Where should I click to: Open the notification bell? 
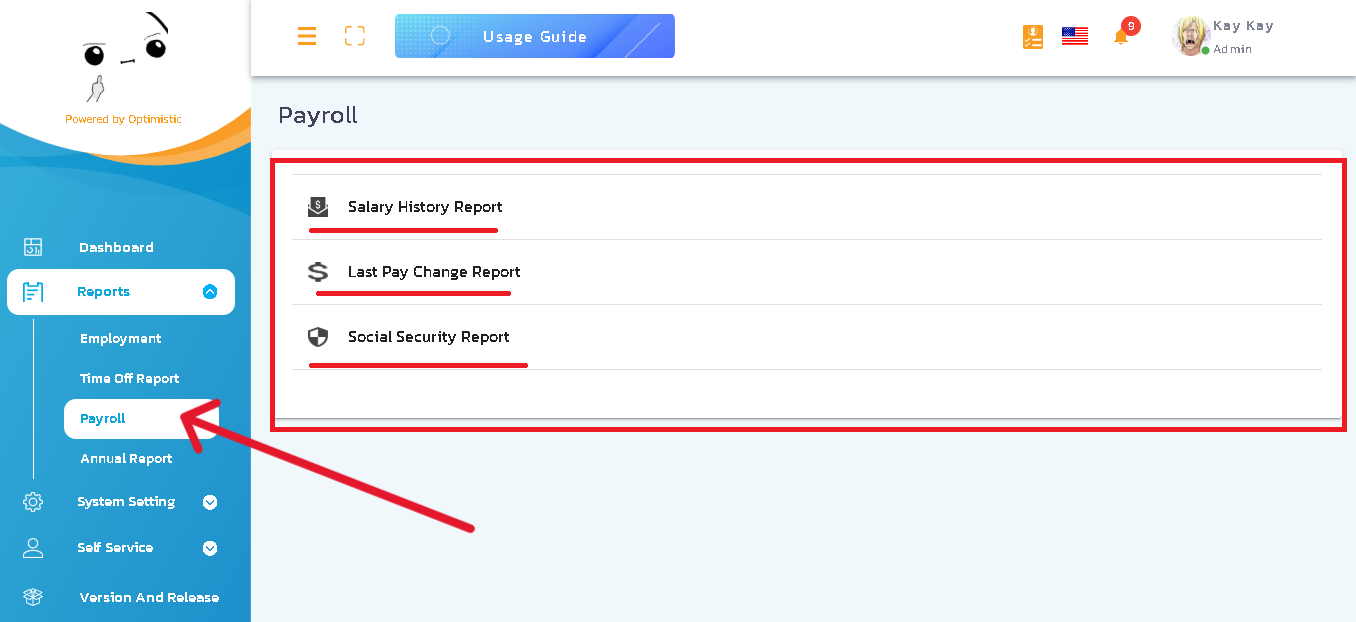tap(1121, 37)
